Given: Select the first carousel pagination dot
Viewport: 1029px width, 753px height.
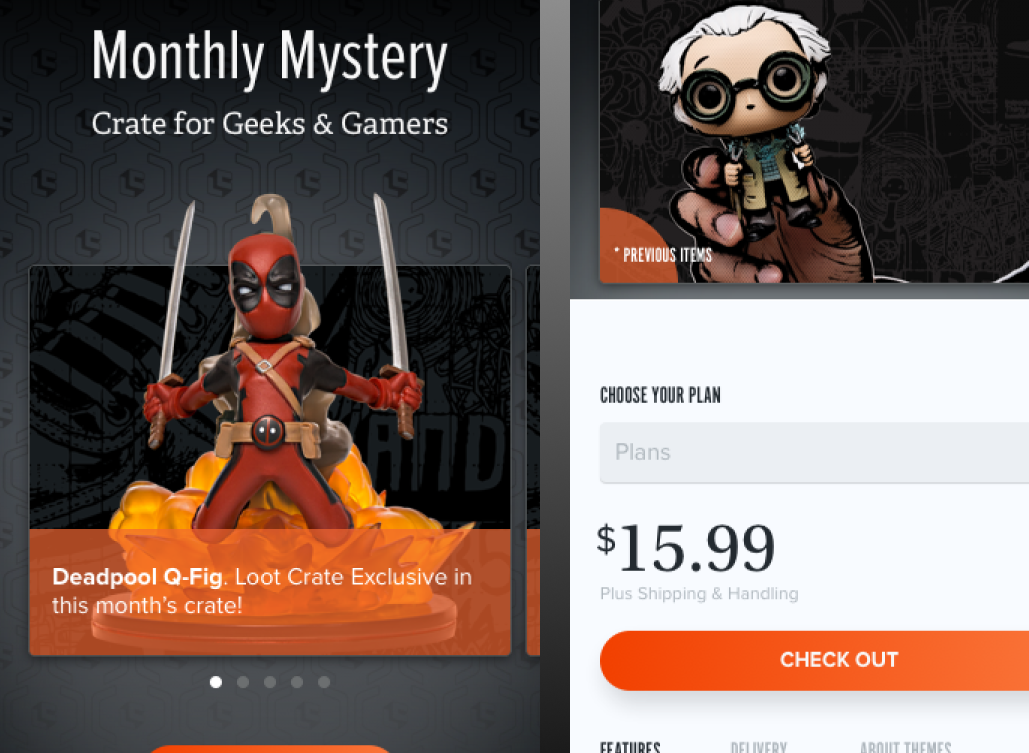Looking at the screenshot, I should 215,682.
